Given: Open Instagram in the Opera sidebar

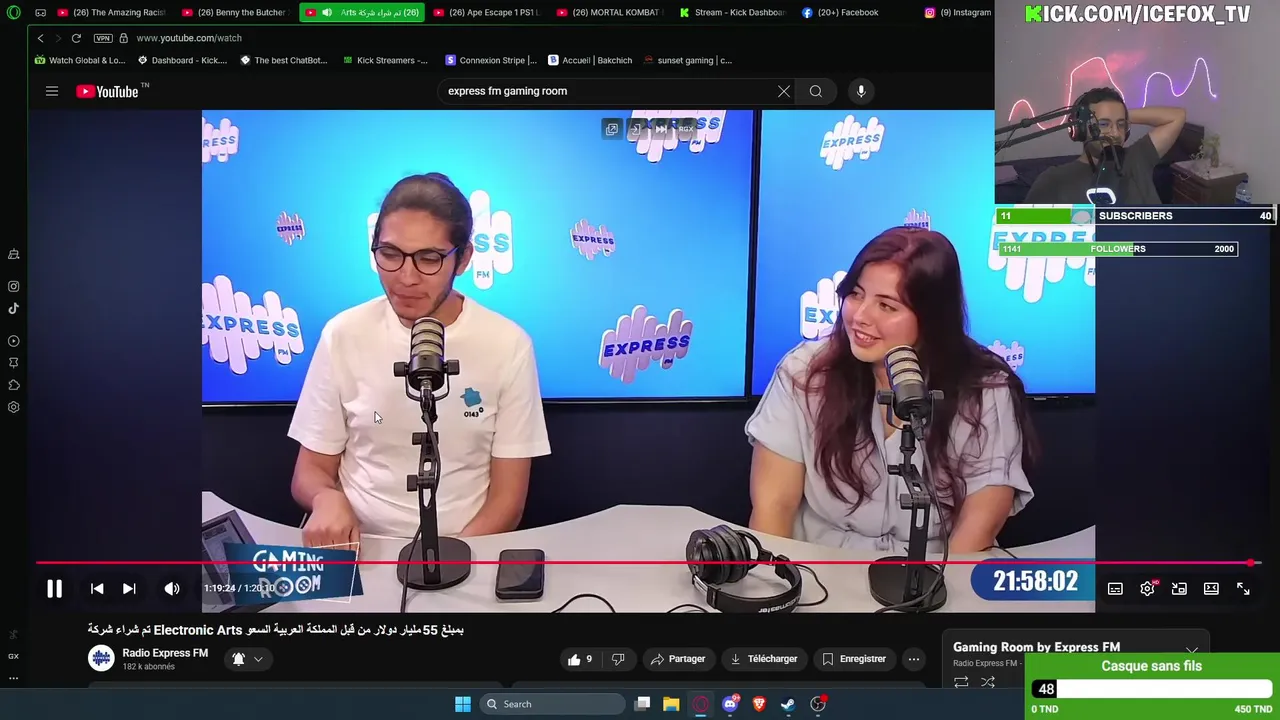Looking at the screenshot, I should click(14, 287).
